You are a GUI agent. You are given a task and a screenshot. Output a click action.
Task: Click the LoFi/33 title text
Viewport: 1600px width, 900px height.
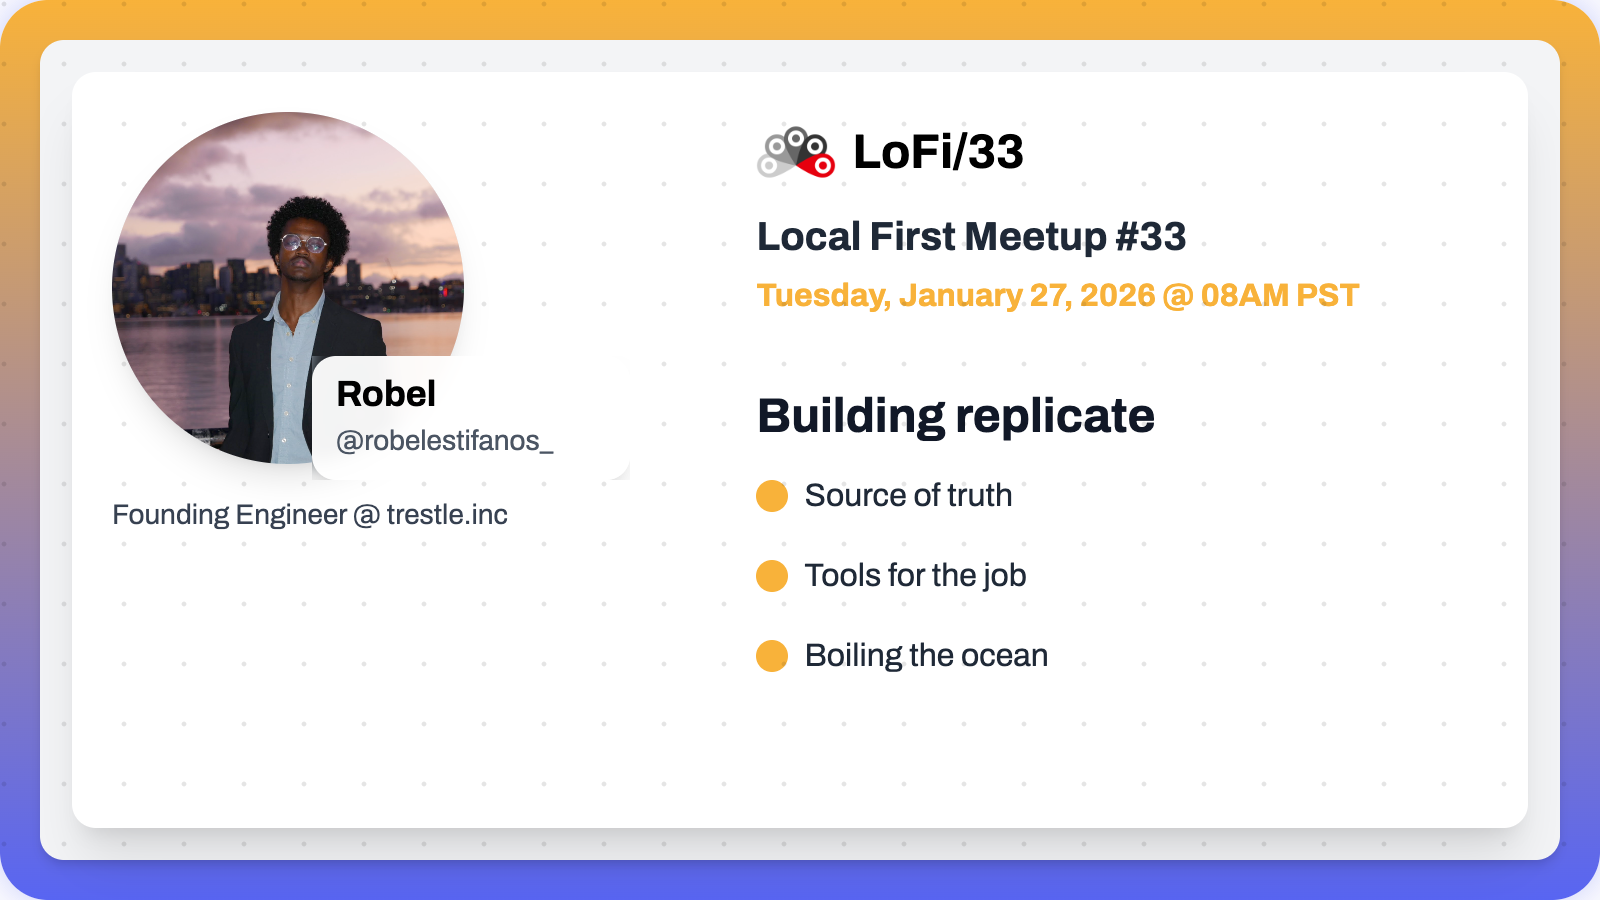point(938,152)
